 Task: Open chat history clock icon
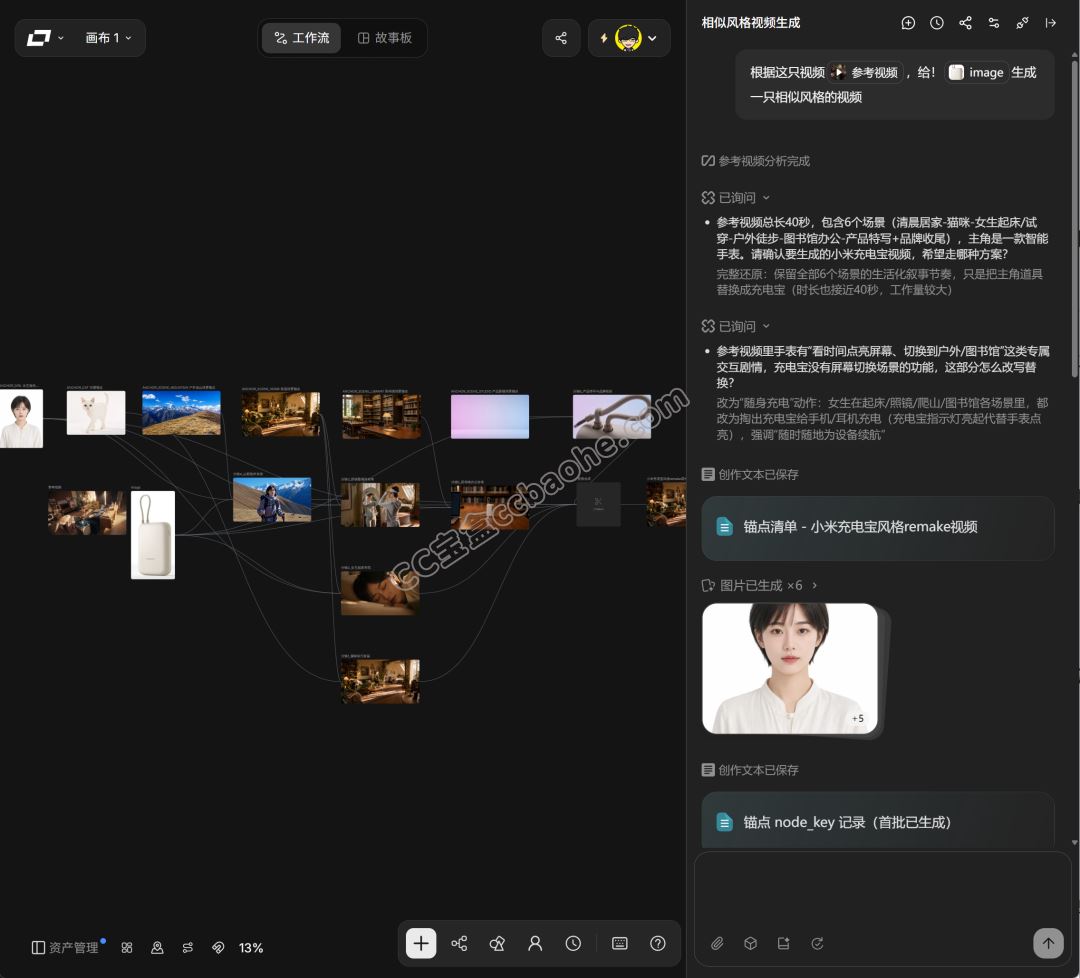coord(937,23)
